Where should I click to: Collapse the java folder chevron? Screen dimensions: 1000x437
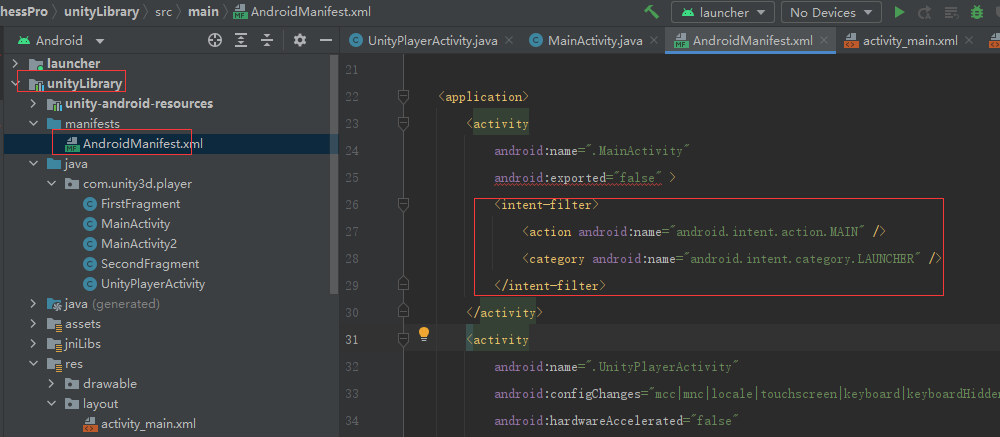click(x=33, y=164)
